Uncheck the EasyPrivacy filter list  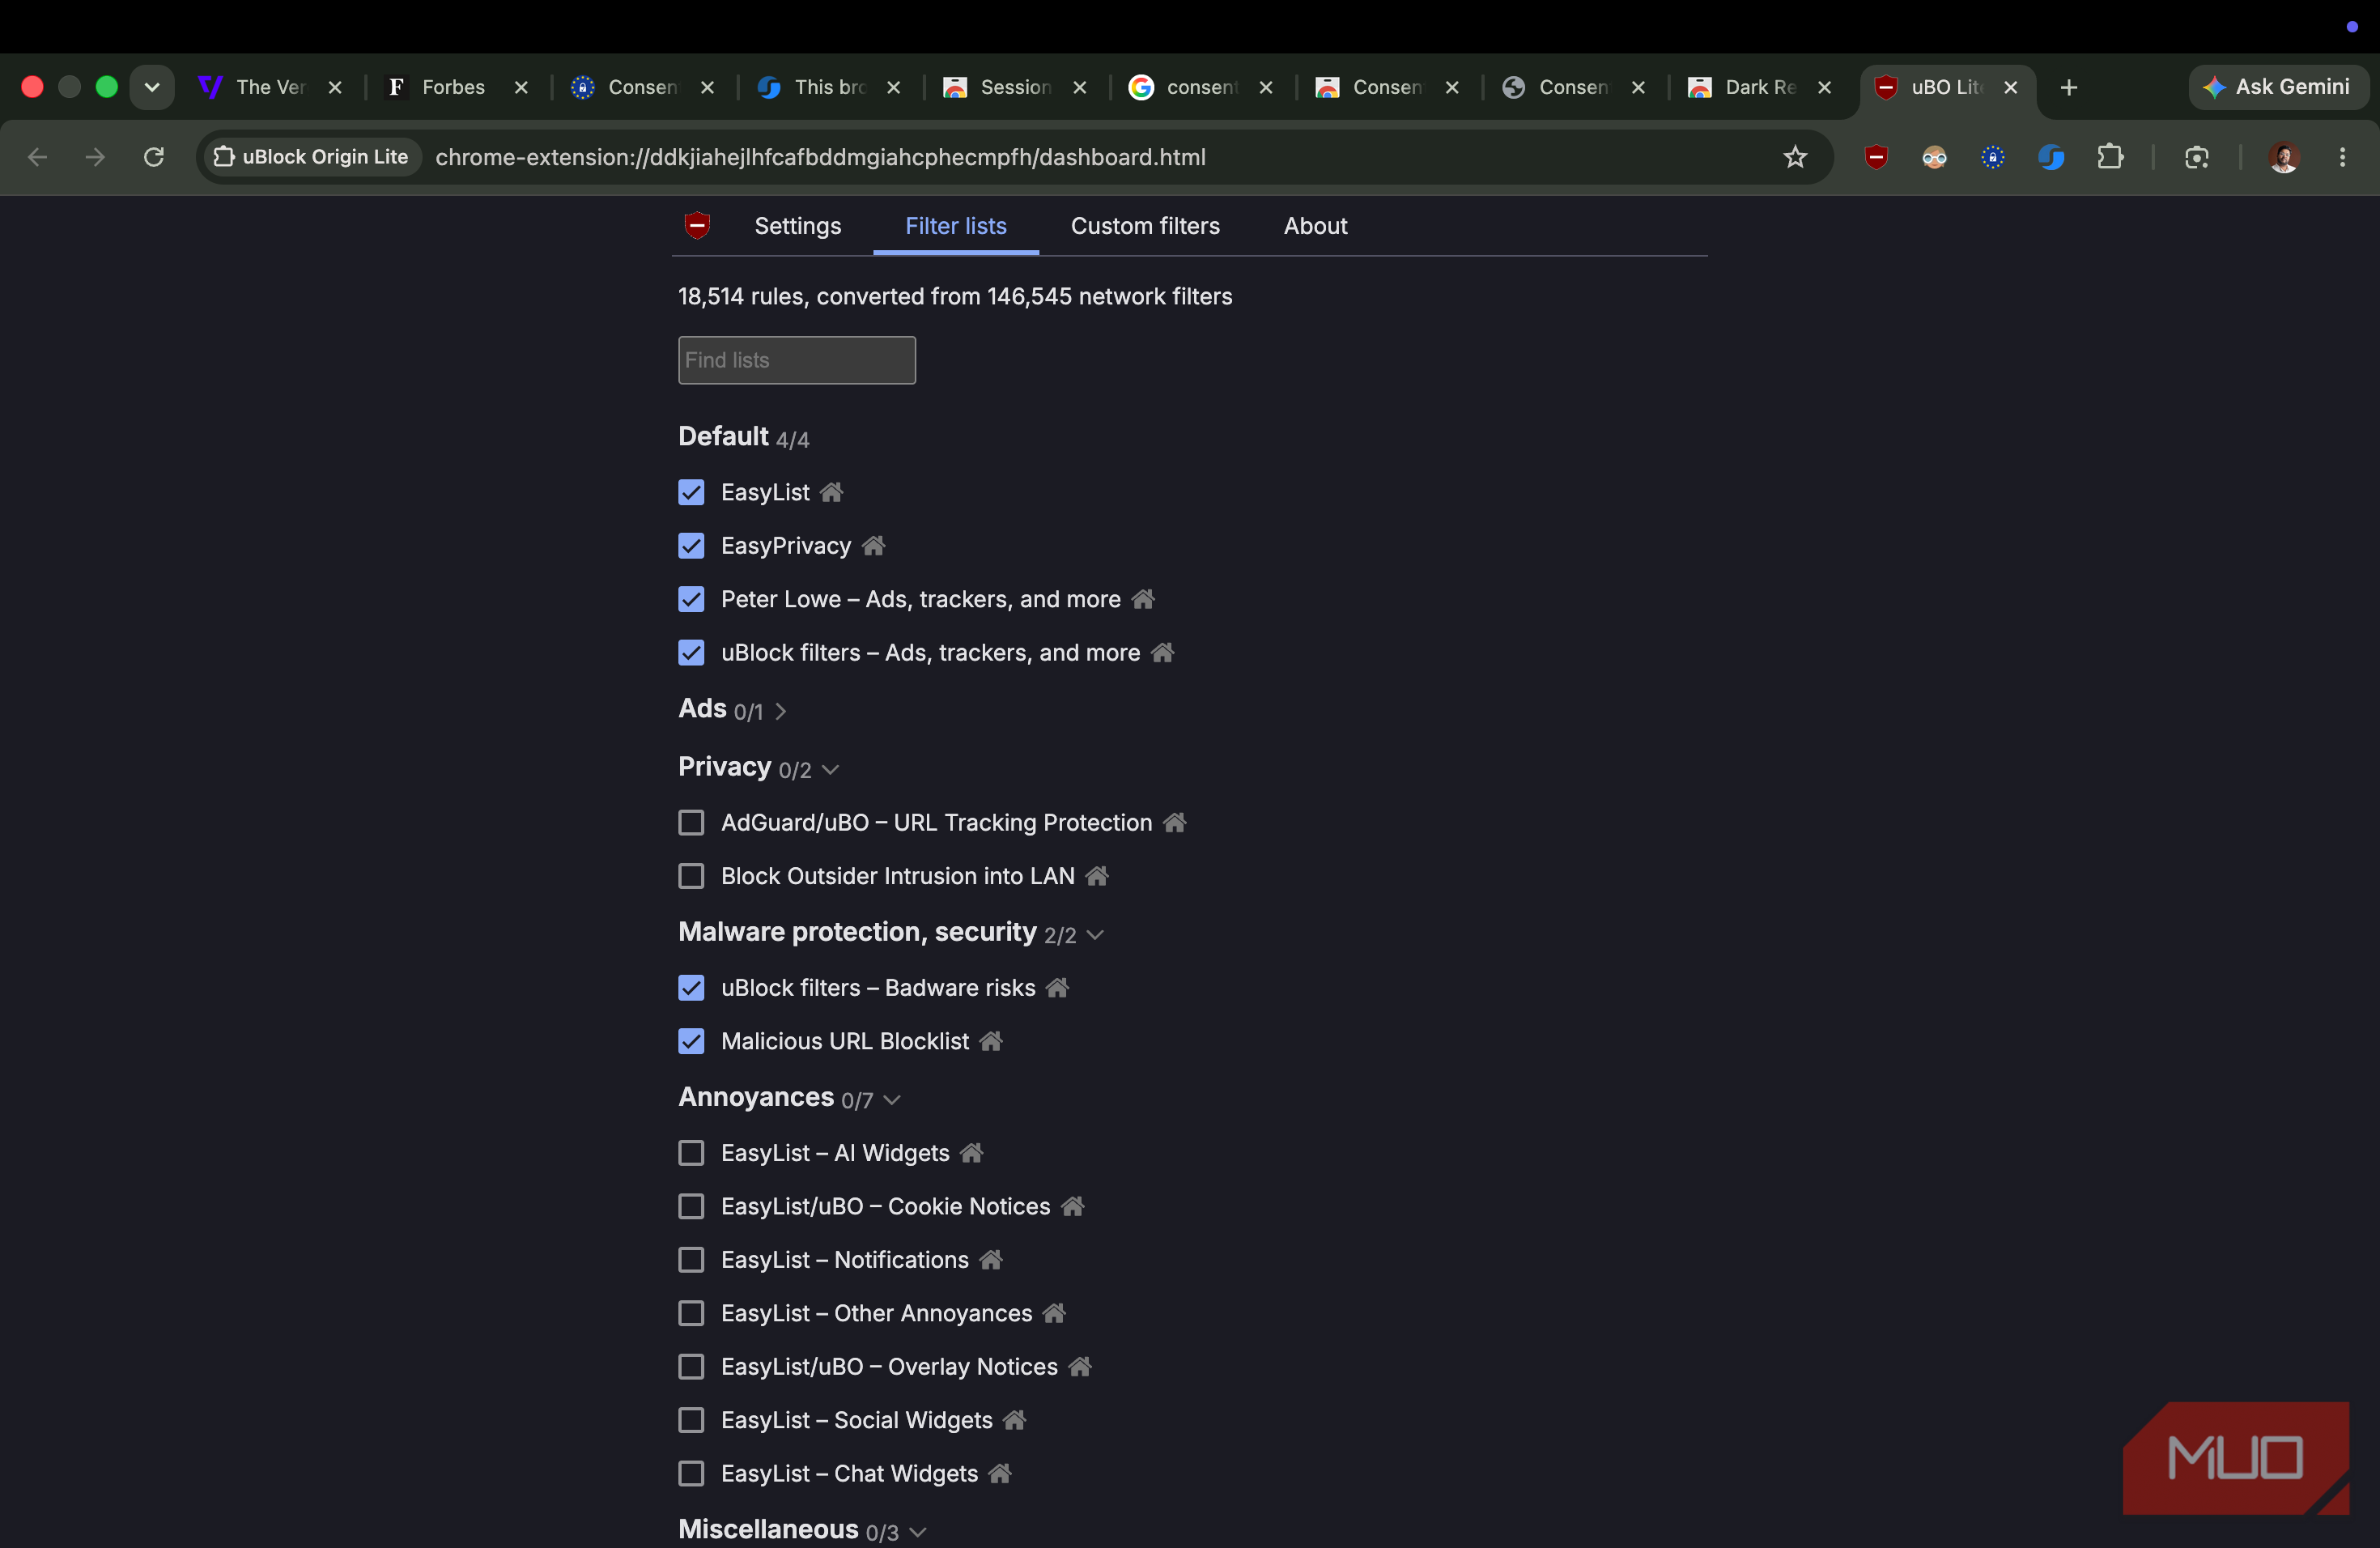[691, 545]
